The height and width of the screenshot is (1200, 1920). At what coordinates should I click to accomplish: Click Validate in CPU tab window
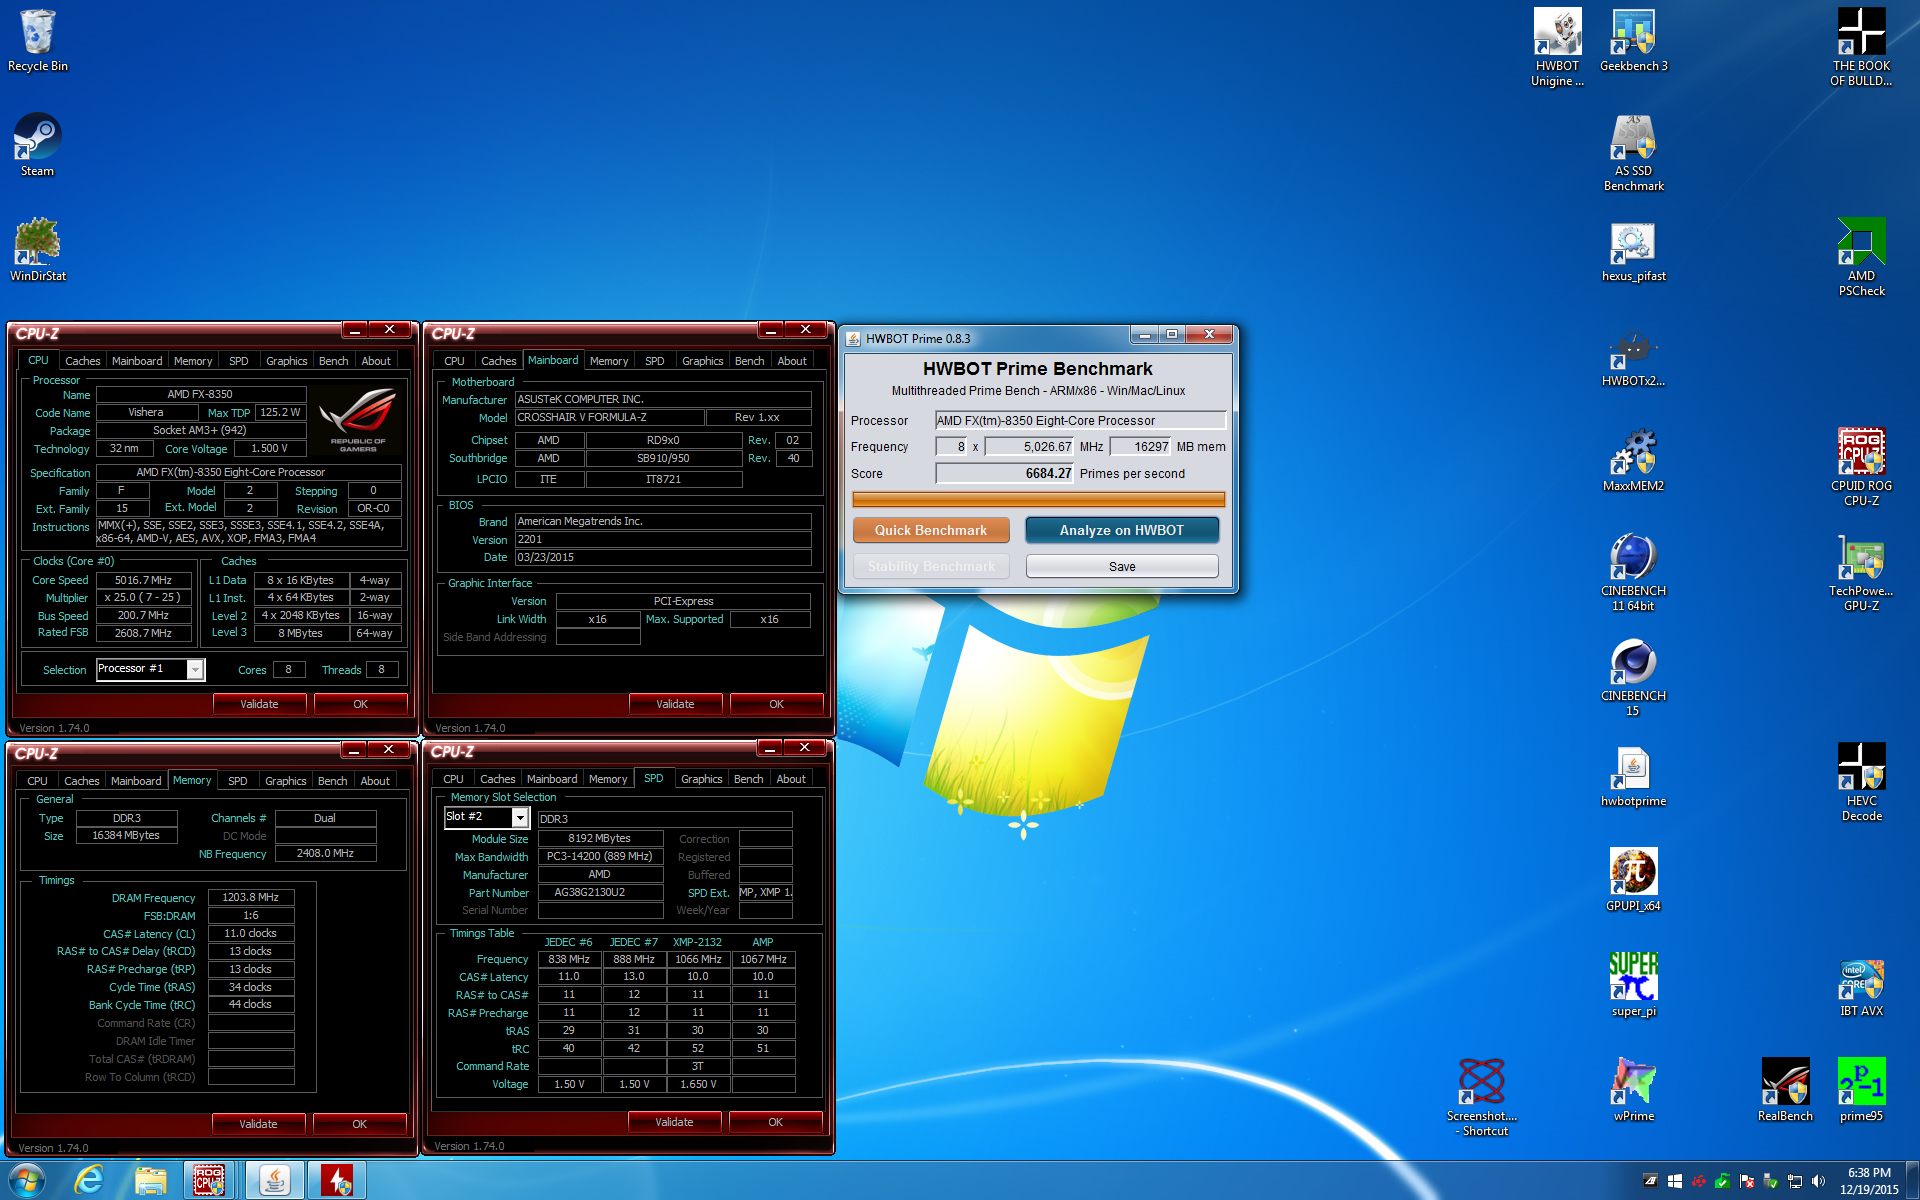pyautogui.click(x=259, y=704)
